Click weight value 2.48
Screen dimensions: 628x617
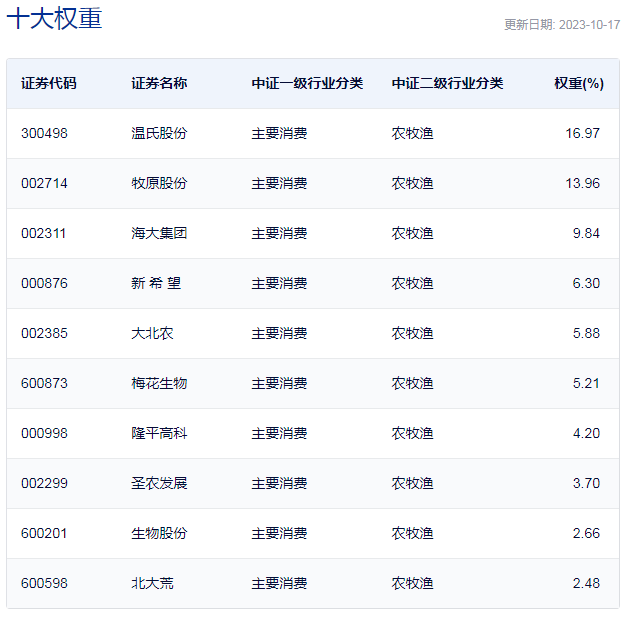[x=586, y=583]
